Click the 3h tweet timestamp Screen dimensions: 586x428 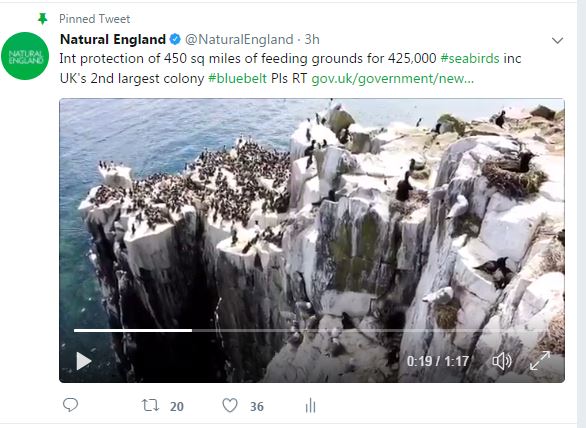[312, 39]
